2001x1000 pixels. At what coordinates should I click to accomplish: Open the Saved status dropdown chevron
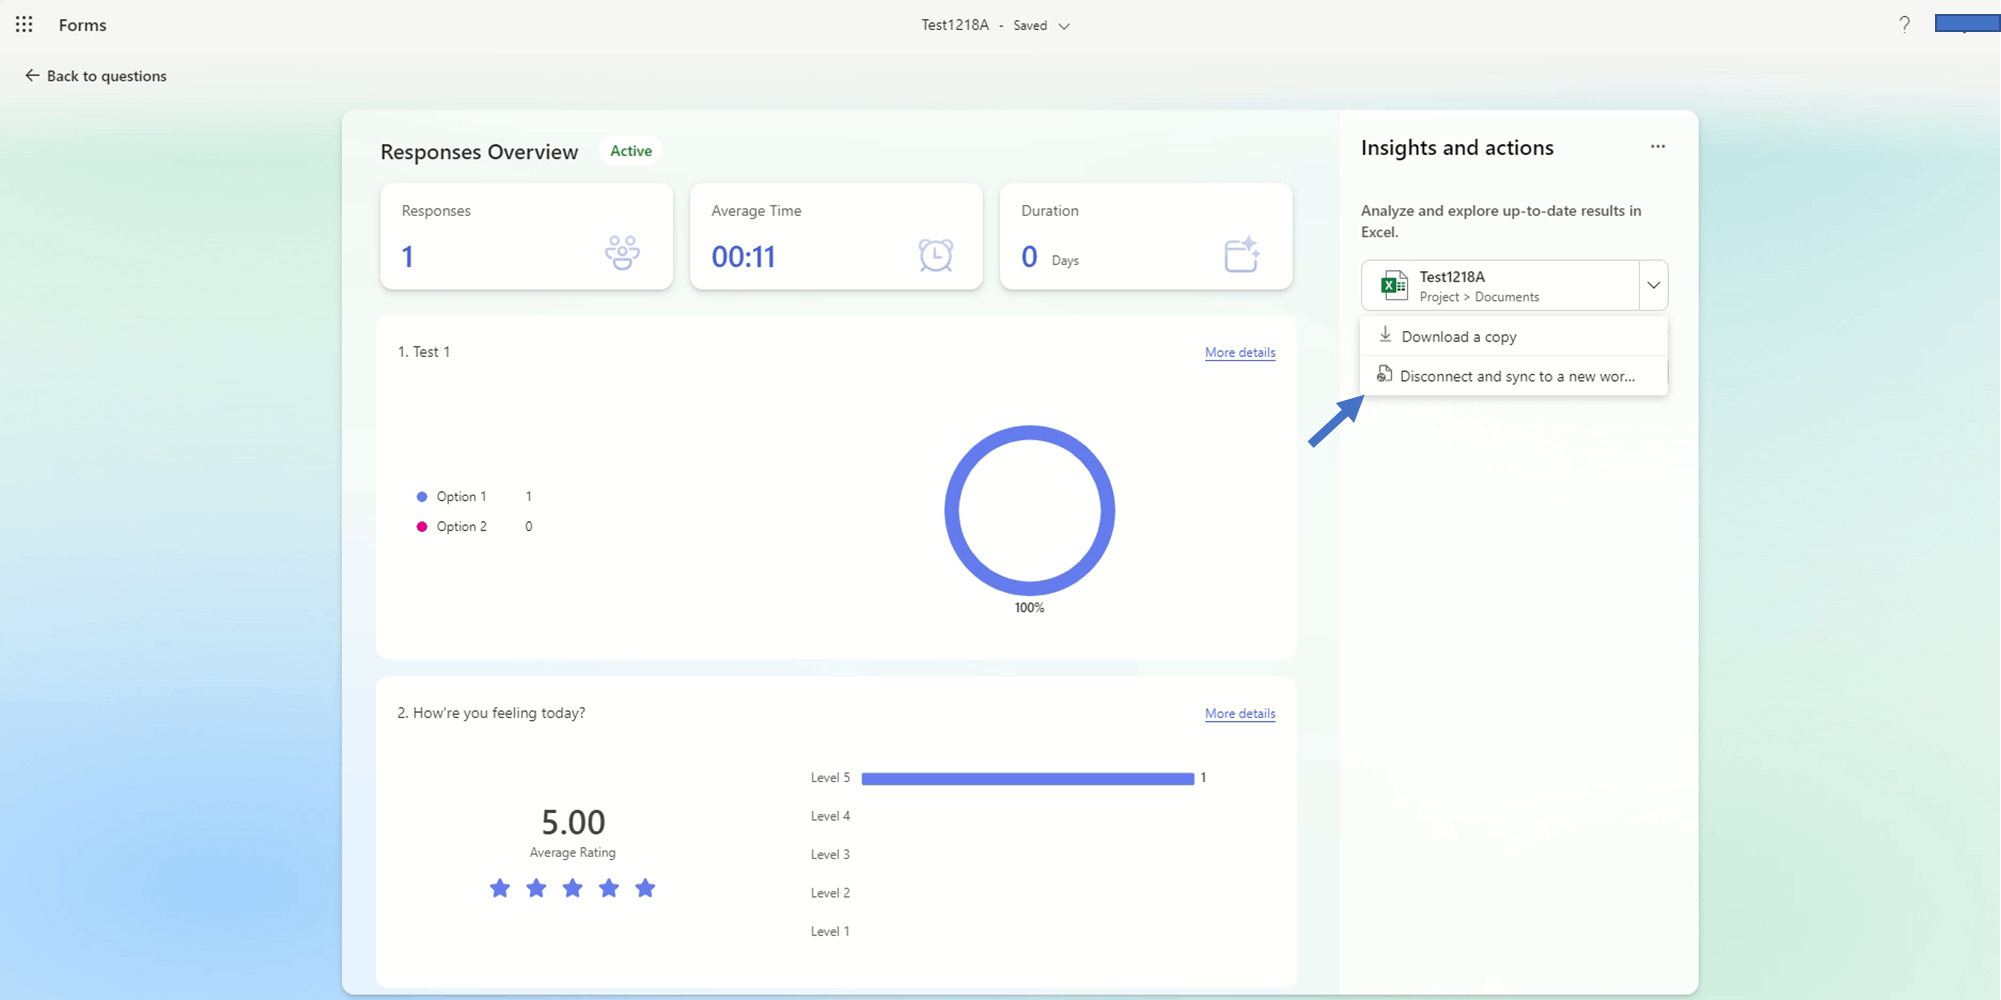pyautogui.click(x=1064, y=26)
